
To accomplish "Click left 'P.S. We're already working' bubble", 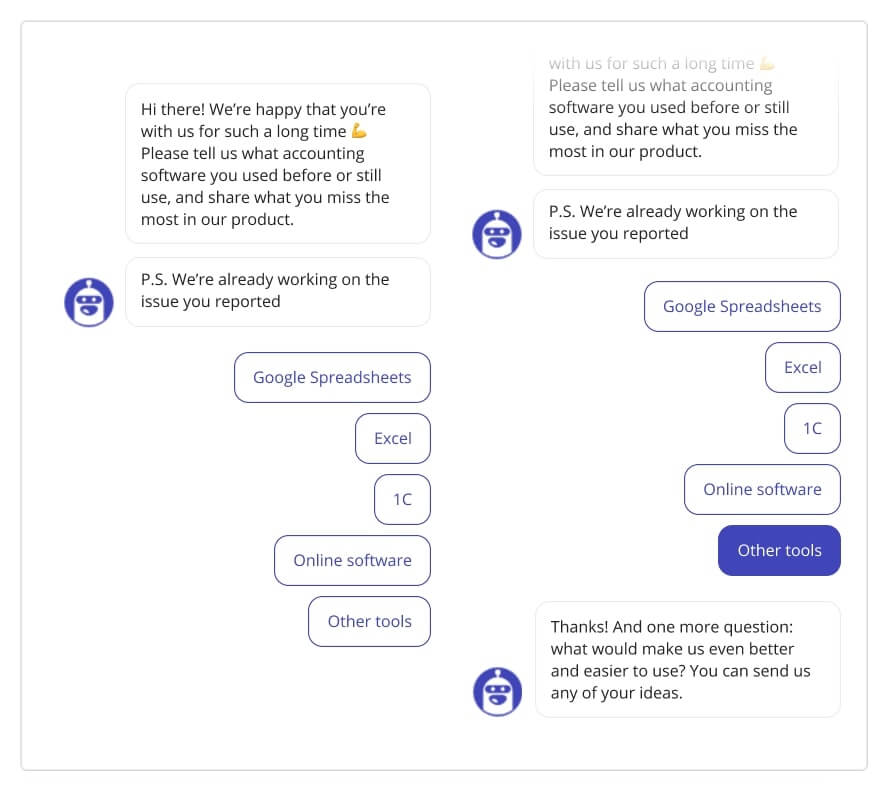I will 278,292.
